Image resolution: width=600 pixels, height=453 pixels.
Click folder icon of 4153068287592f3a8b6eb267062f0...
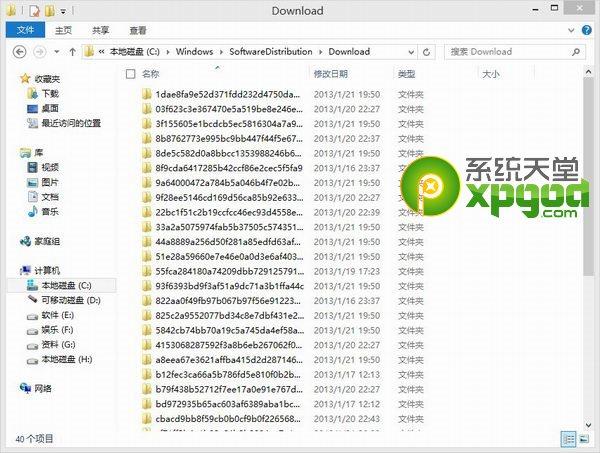click(146, 345)
